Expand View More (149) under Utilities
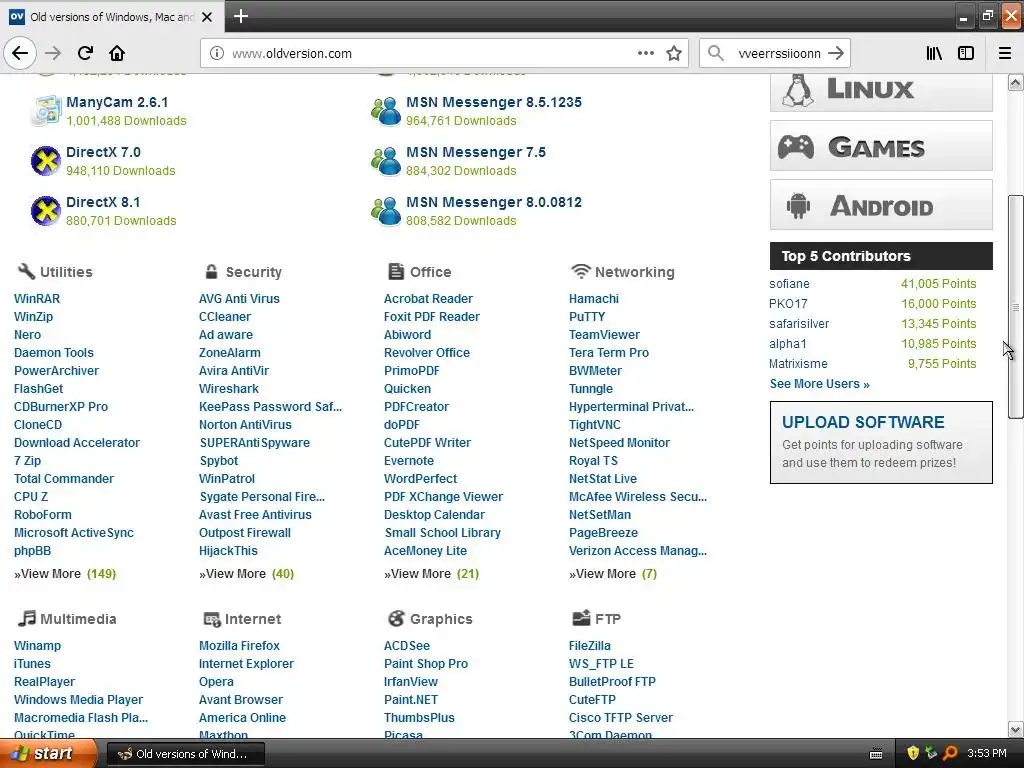1024x768 pixels. pos(65,573)
